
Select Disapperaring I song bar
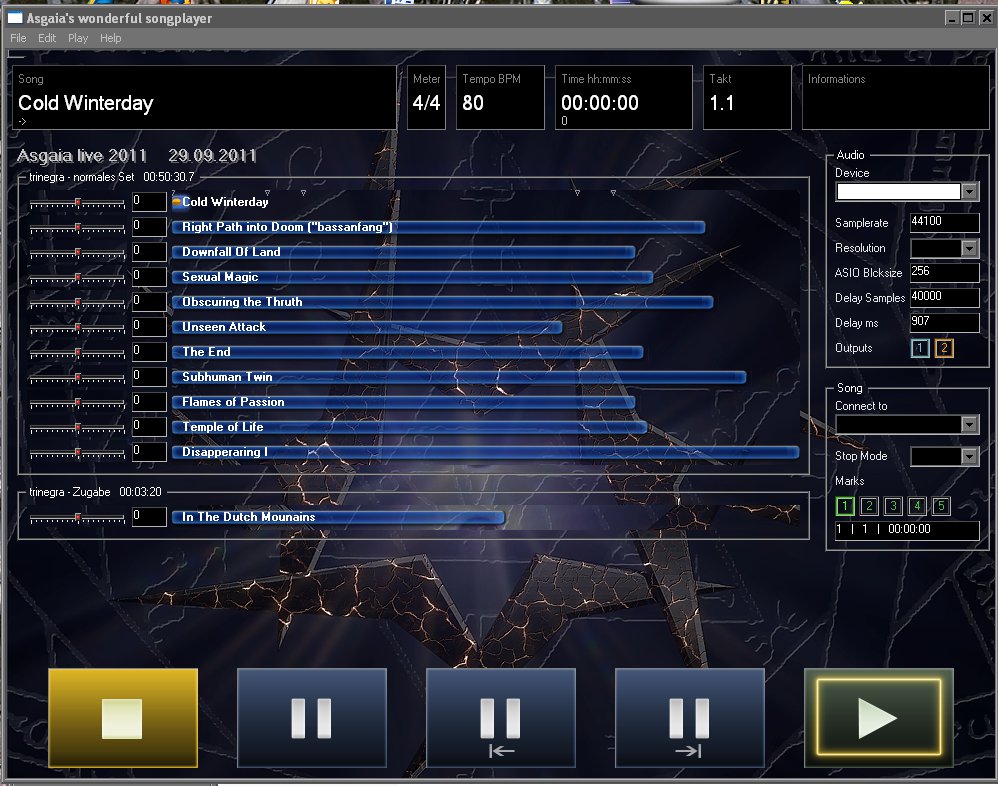pyautogui.click(x=485, y=452)
